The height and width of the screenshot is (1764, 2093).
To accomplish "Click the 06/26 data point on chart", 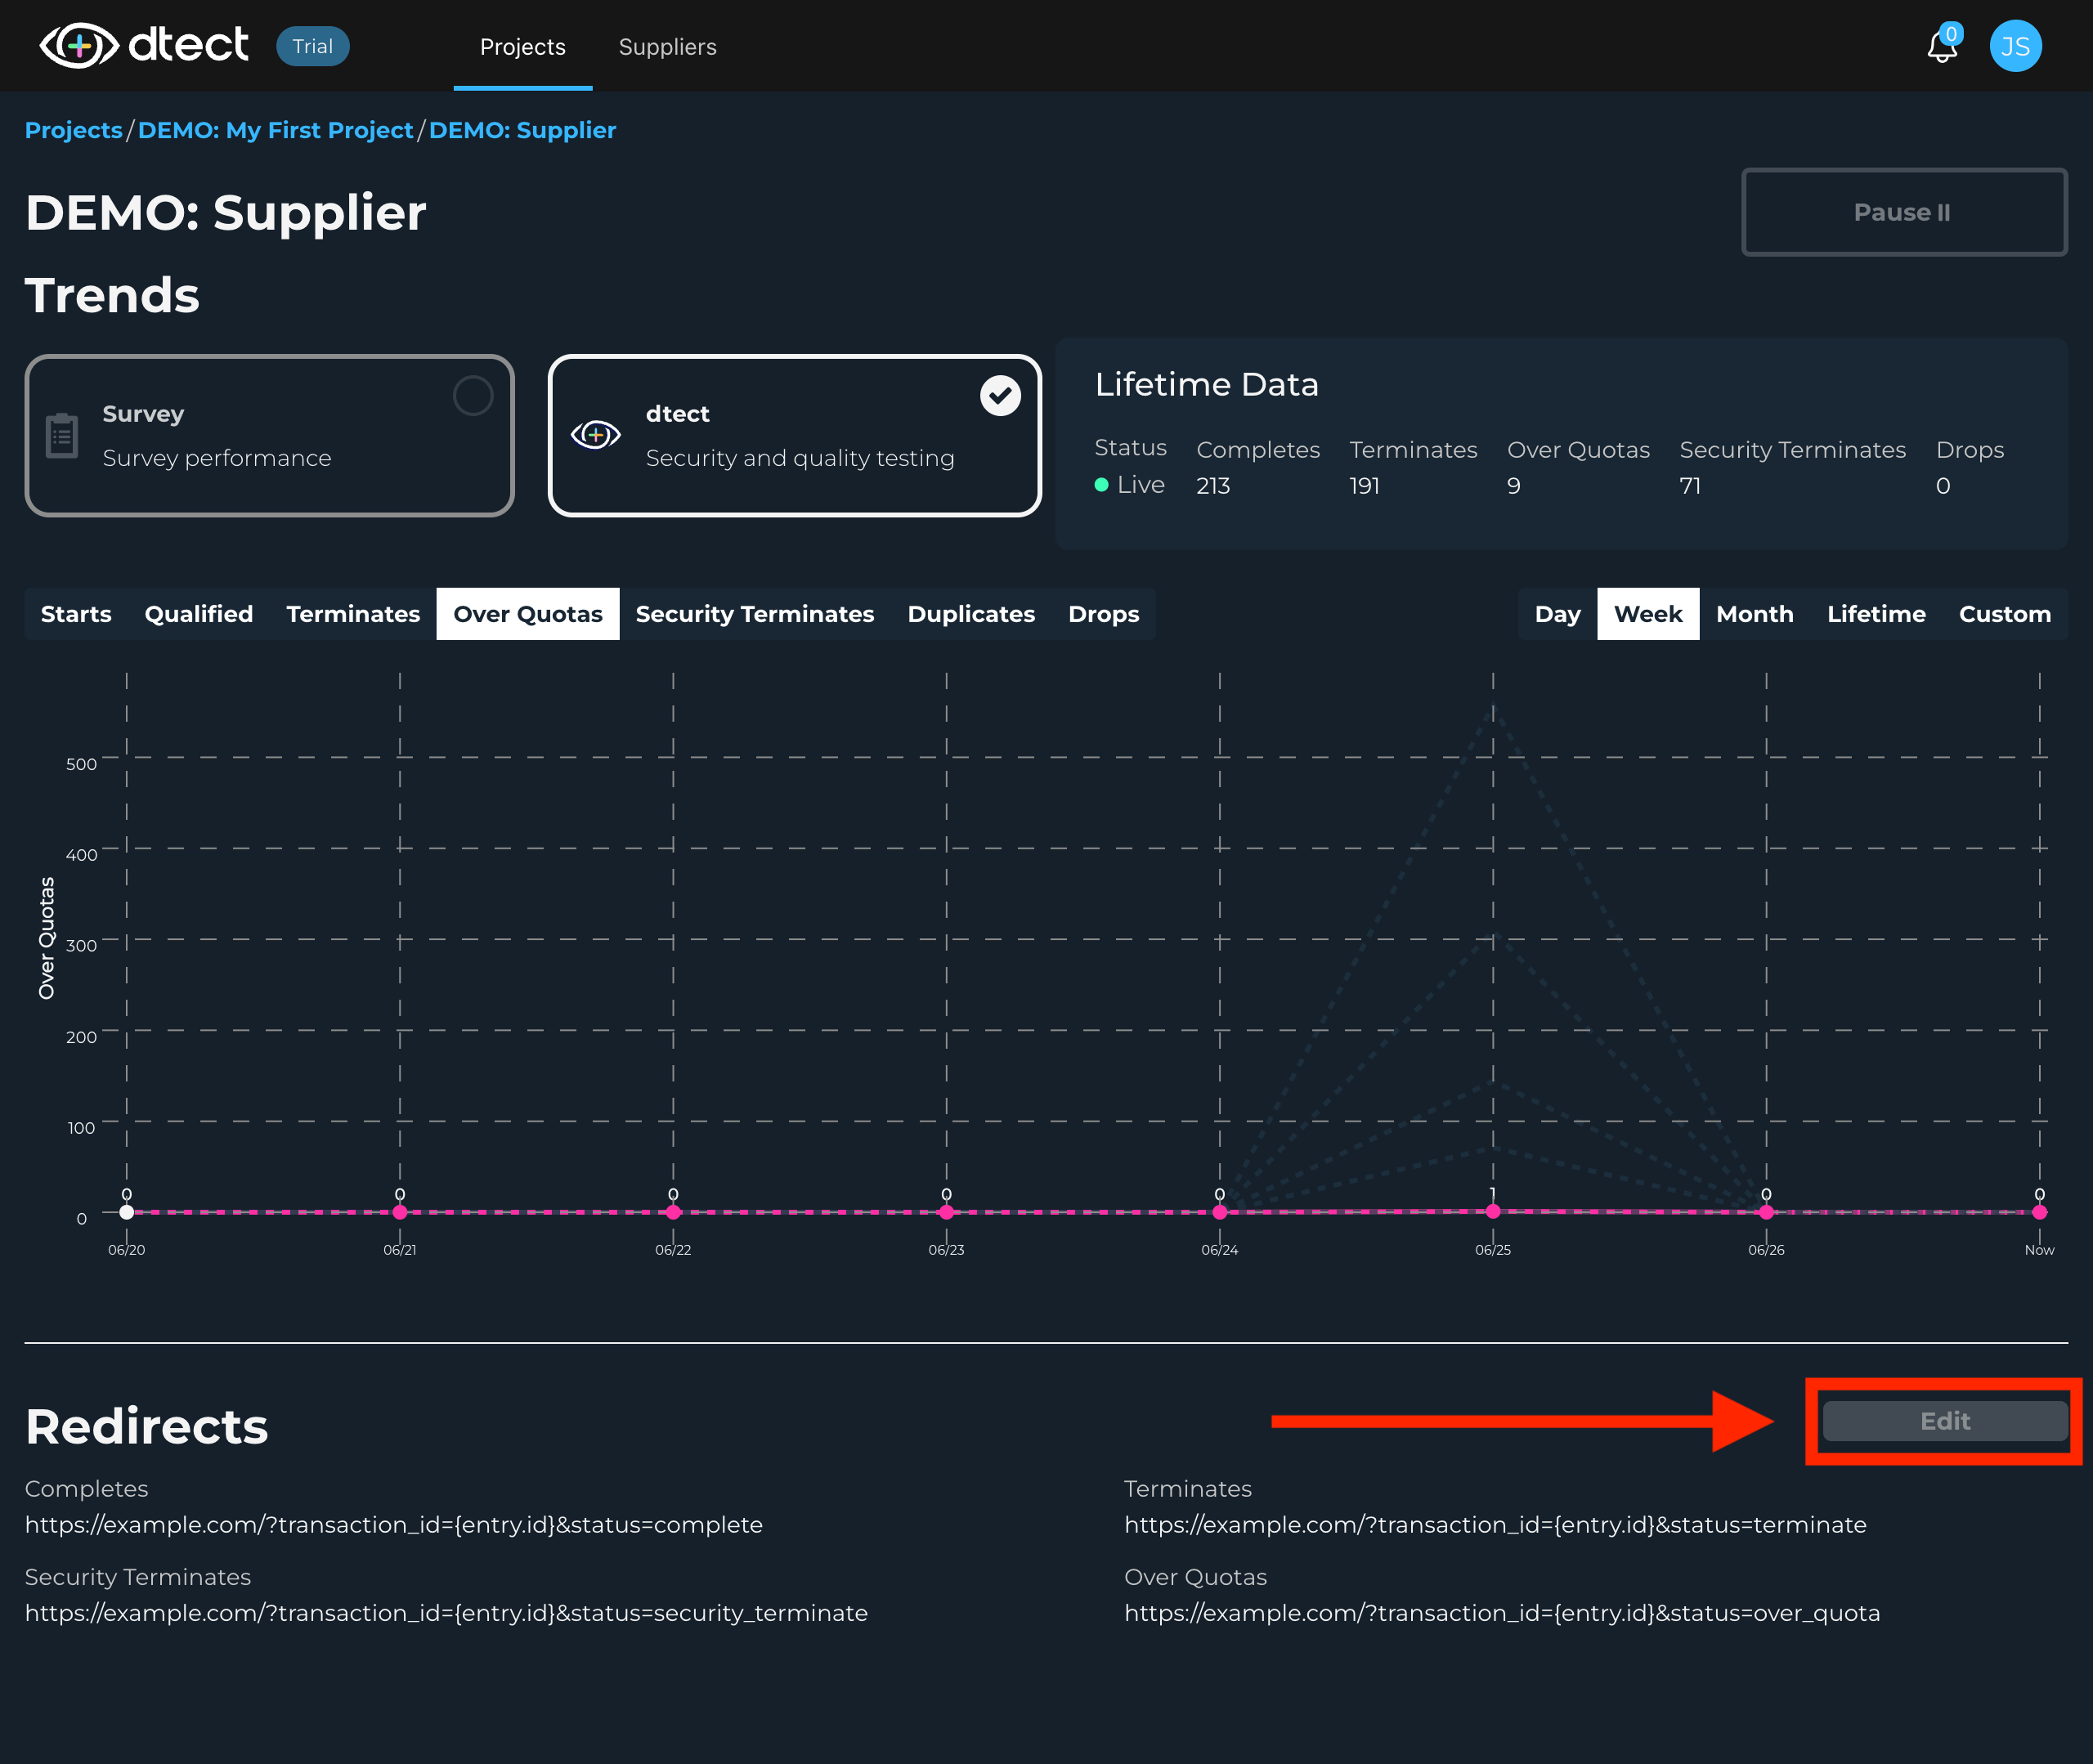I will pos(1766,1212).
